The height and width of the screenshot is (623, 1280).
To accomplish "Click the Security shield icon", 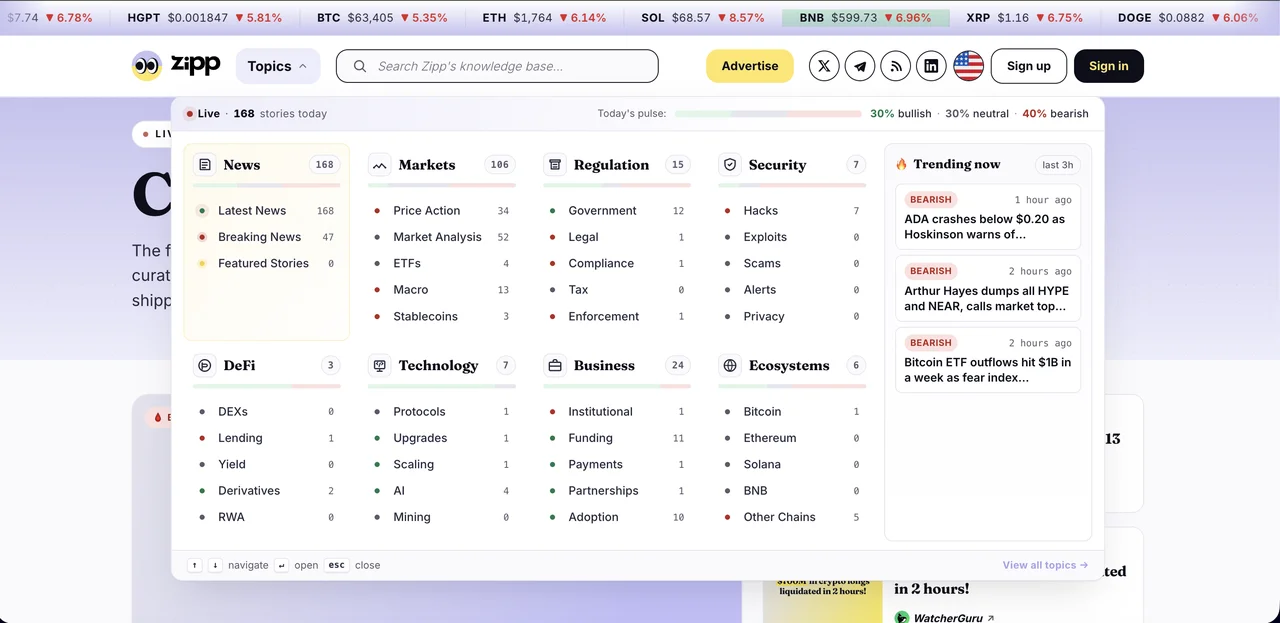I will [730, 165].
